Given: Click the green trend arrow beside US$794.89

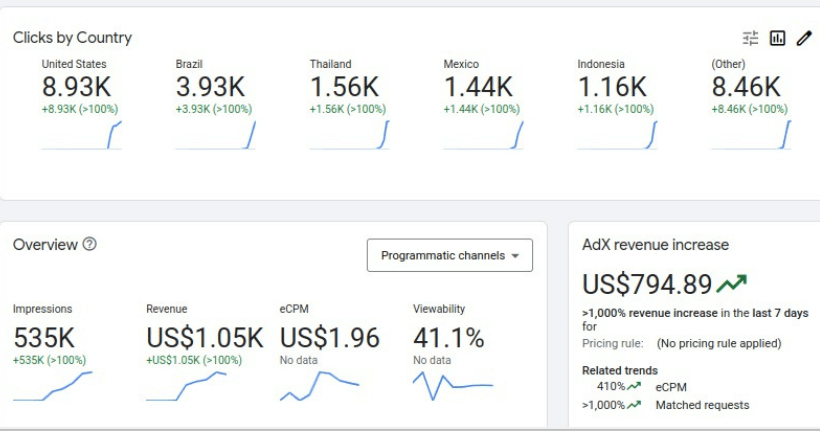Looking at the screenshot, I should pos(731,284).
